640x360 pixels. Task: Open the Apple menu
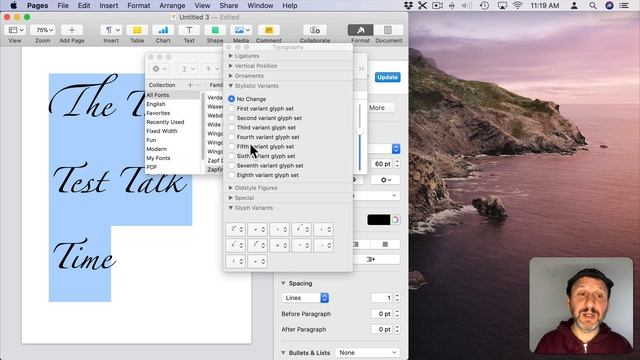(x=13, y=5)
